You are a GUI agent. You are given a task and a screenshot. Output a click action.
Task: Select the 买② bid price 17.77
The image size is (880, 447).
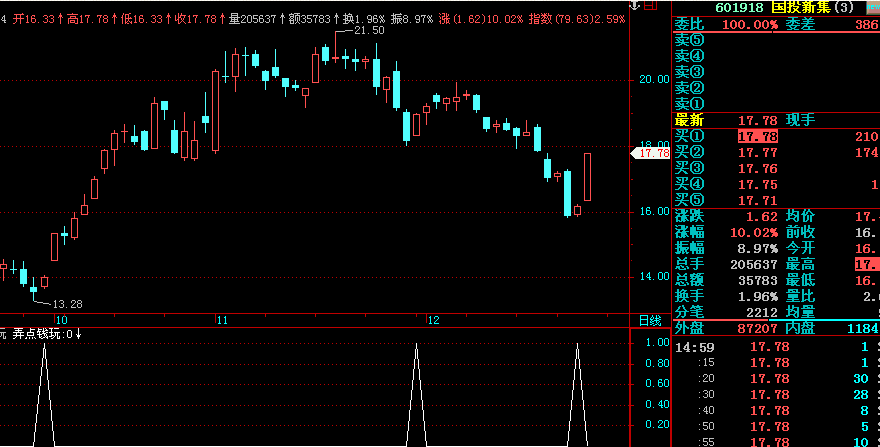point(757,152)
